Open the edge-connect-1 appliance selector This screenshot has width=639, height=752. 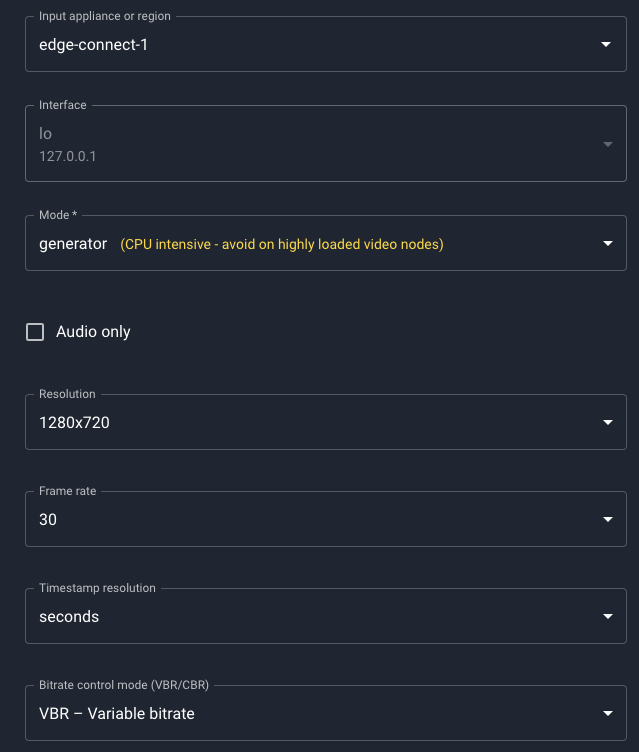coord(300,45)
